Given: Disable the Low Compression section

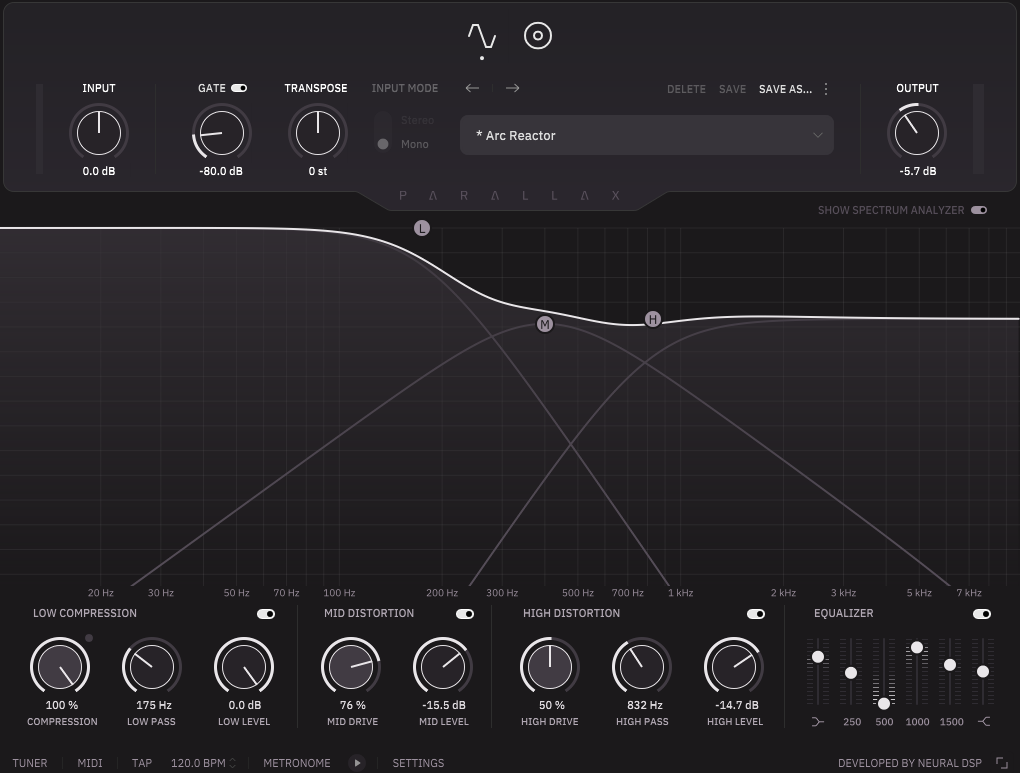Looking at the screenshot, I should point(266,614).
